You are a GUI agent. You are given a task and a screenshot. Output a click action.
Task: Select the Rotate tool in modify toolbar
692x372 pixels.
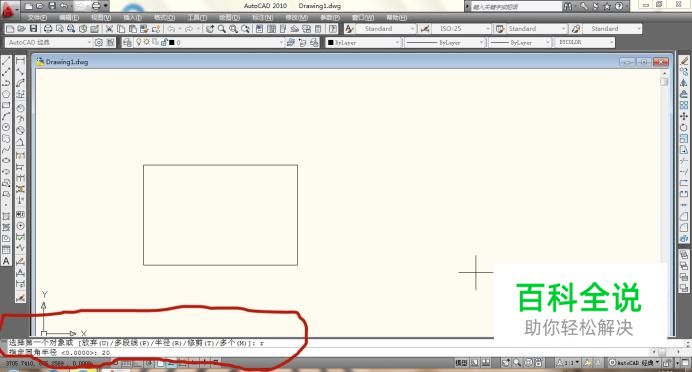tap(684, 128)
